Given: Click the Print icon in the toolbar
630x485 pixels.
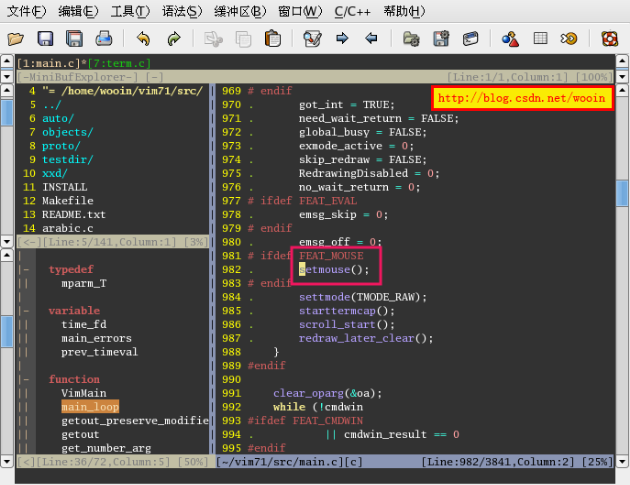Looking at the screenshot, I should tap(104, 39).
